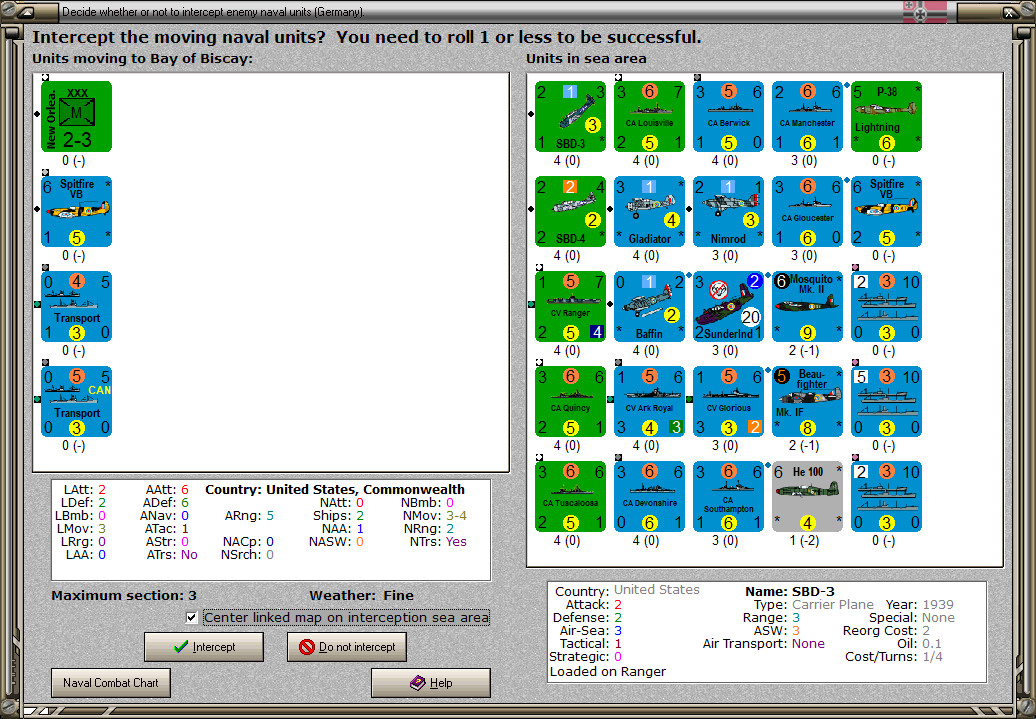Select the CAN Transport unit
Viewport: 1036px width, 719px height.
coord(77,402)
